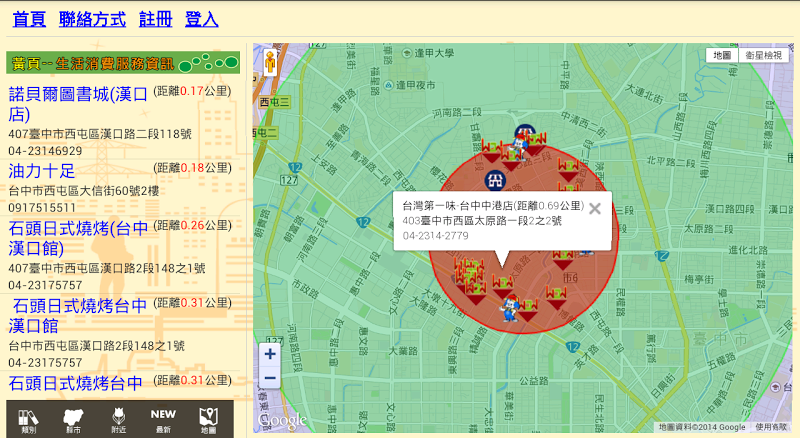Select the mascot marker at top of red circle

[x=518, y=145]
